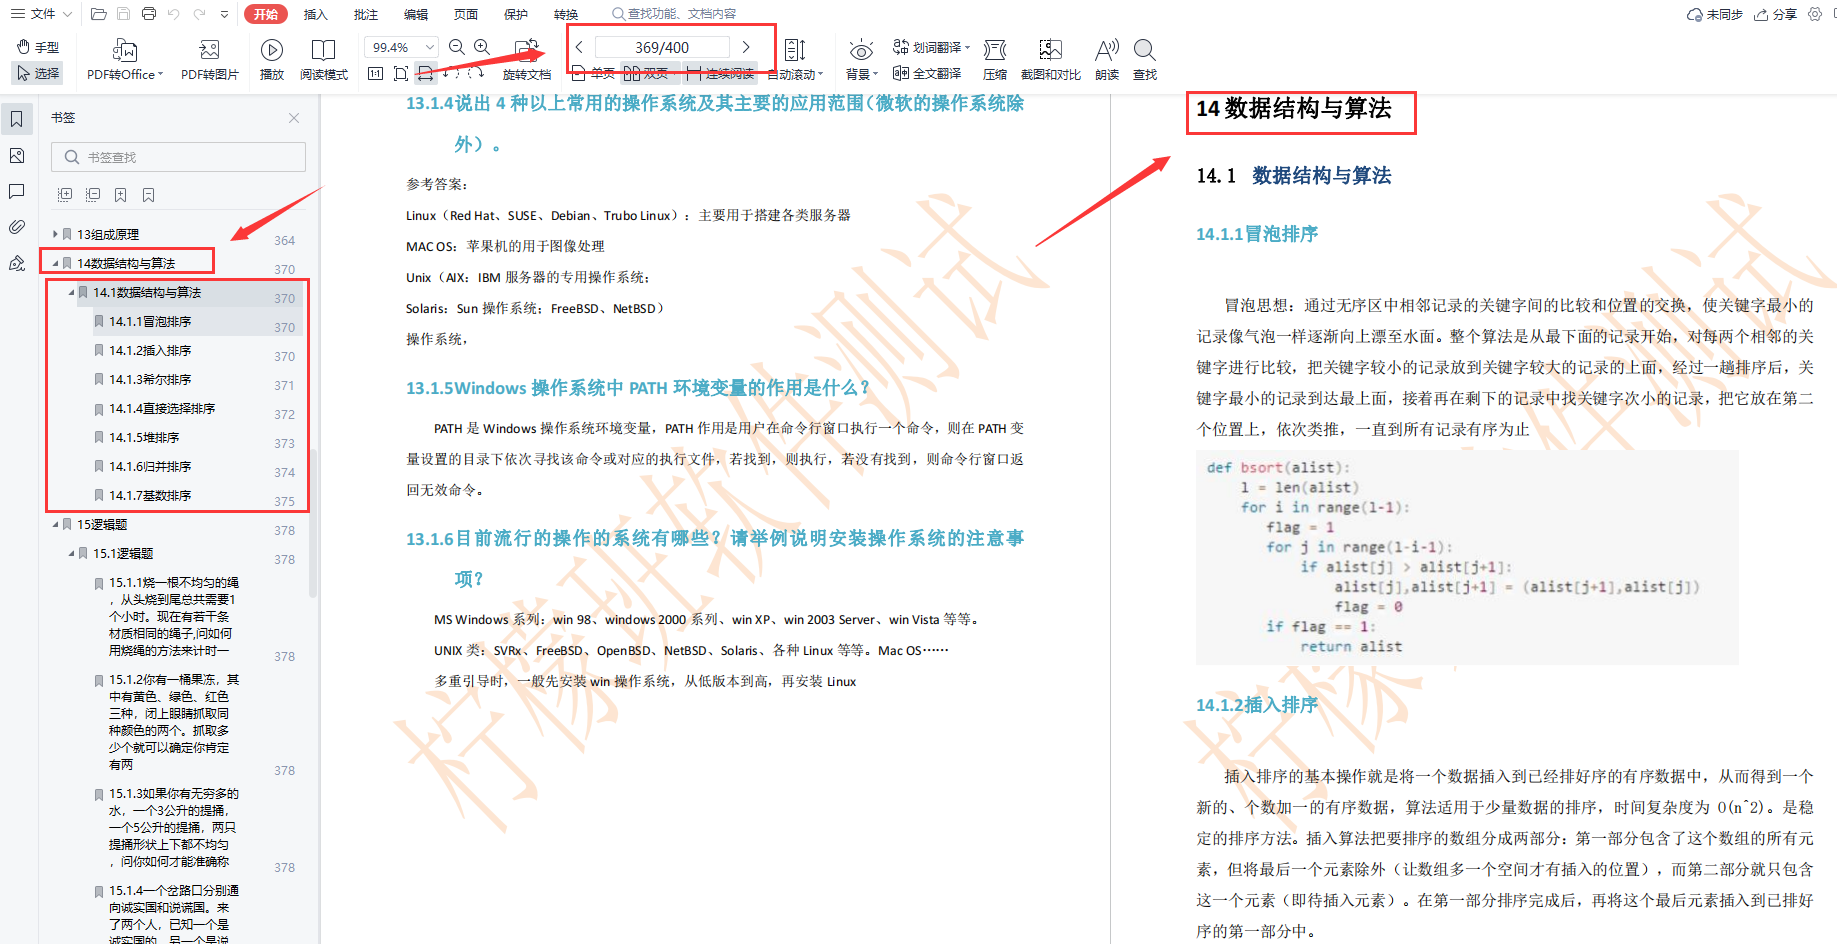Screen dimensions: 1837x944
Task: Collapse 14数据结构与算法 bookmark node
Action: 55,263
